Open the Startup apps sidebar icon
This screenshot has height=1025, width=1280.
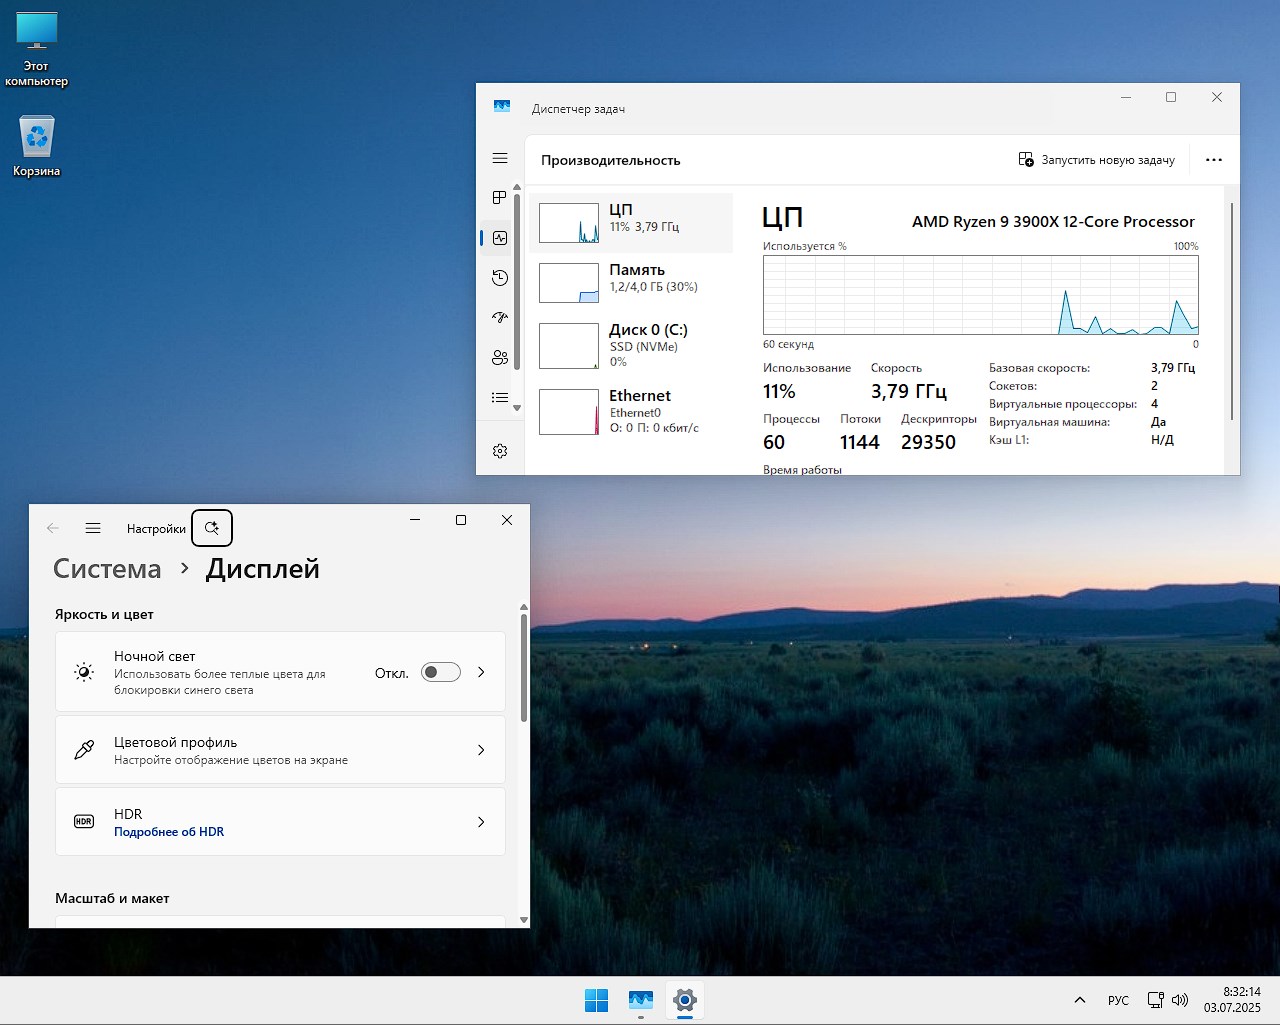(x=500, y=318)
